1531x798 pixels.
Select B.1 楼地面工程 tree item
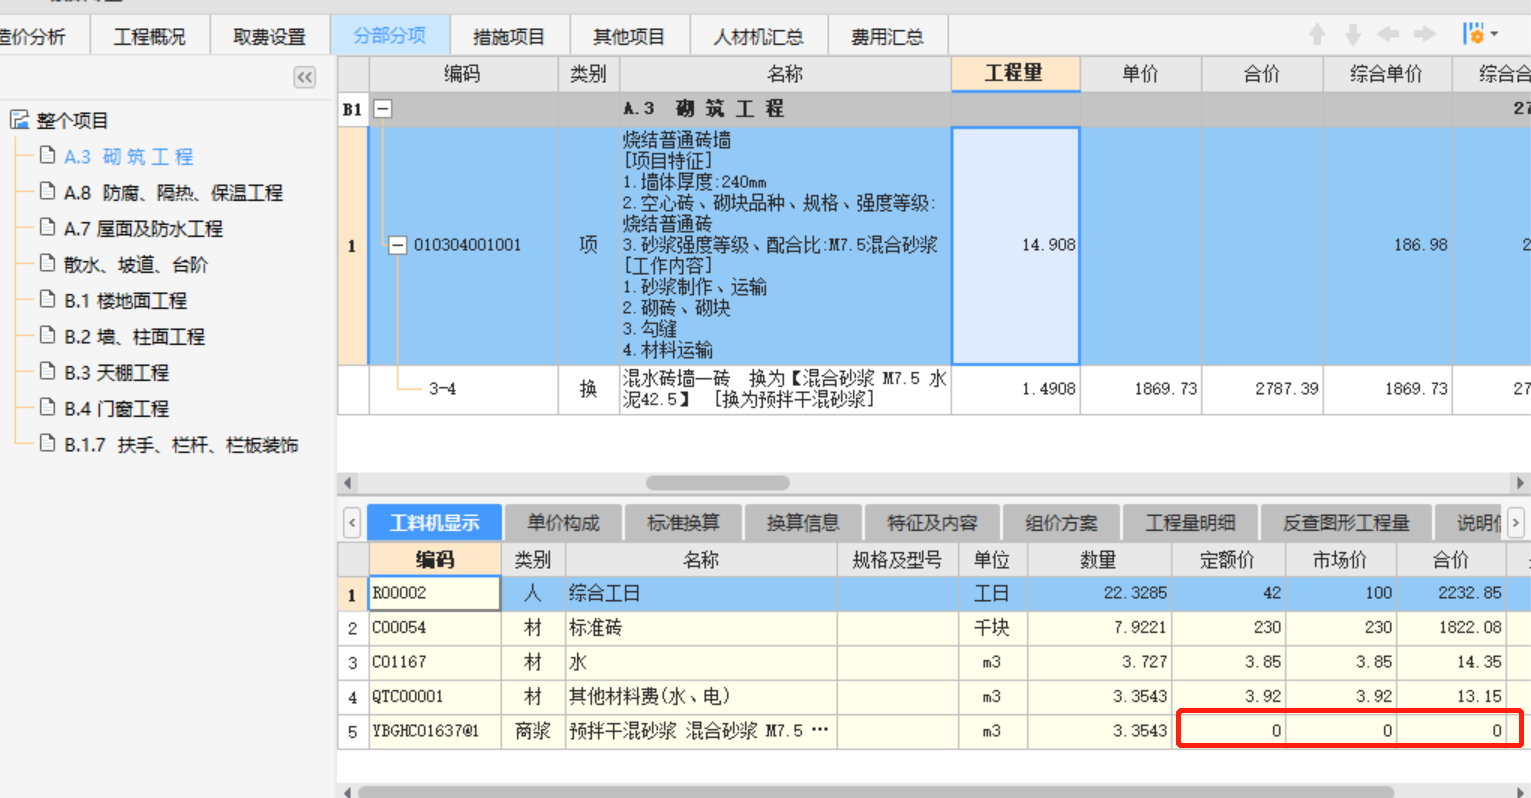coord(125,300)
